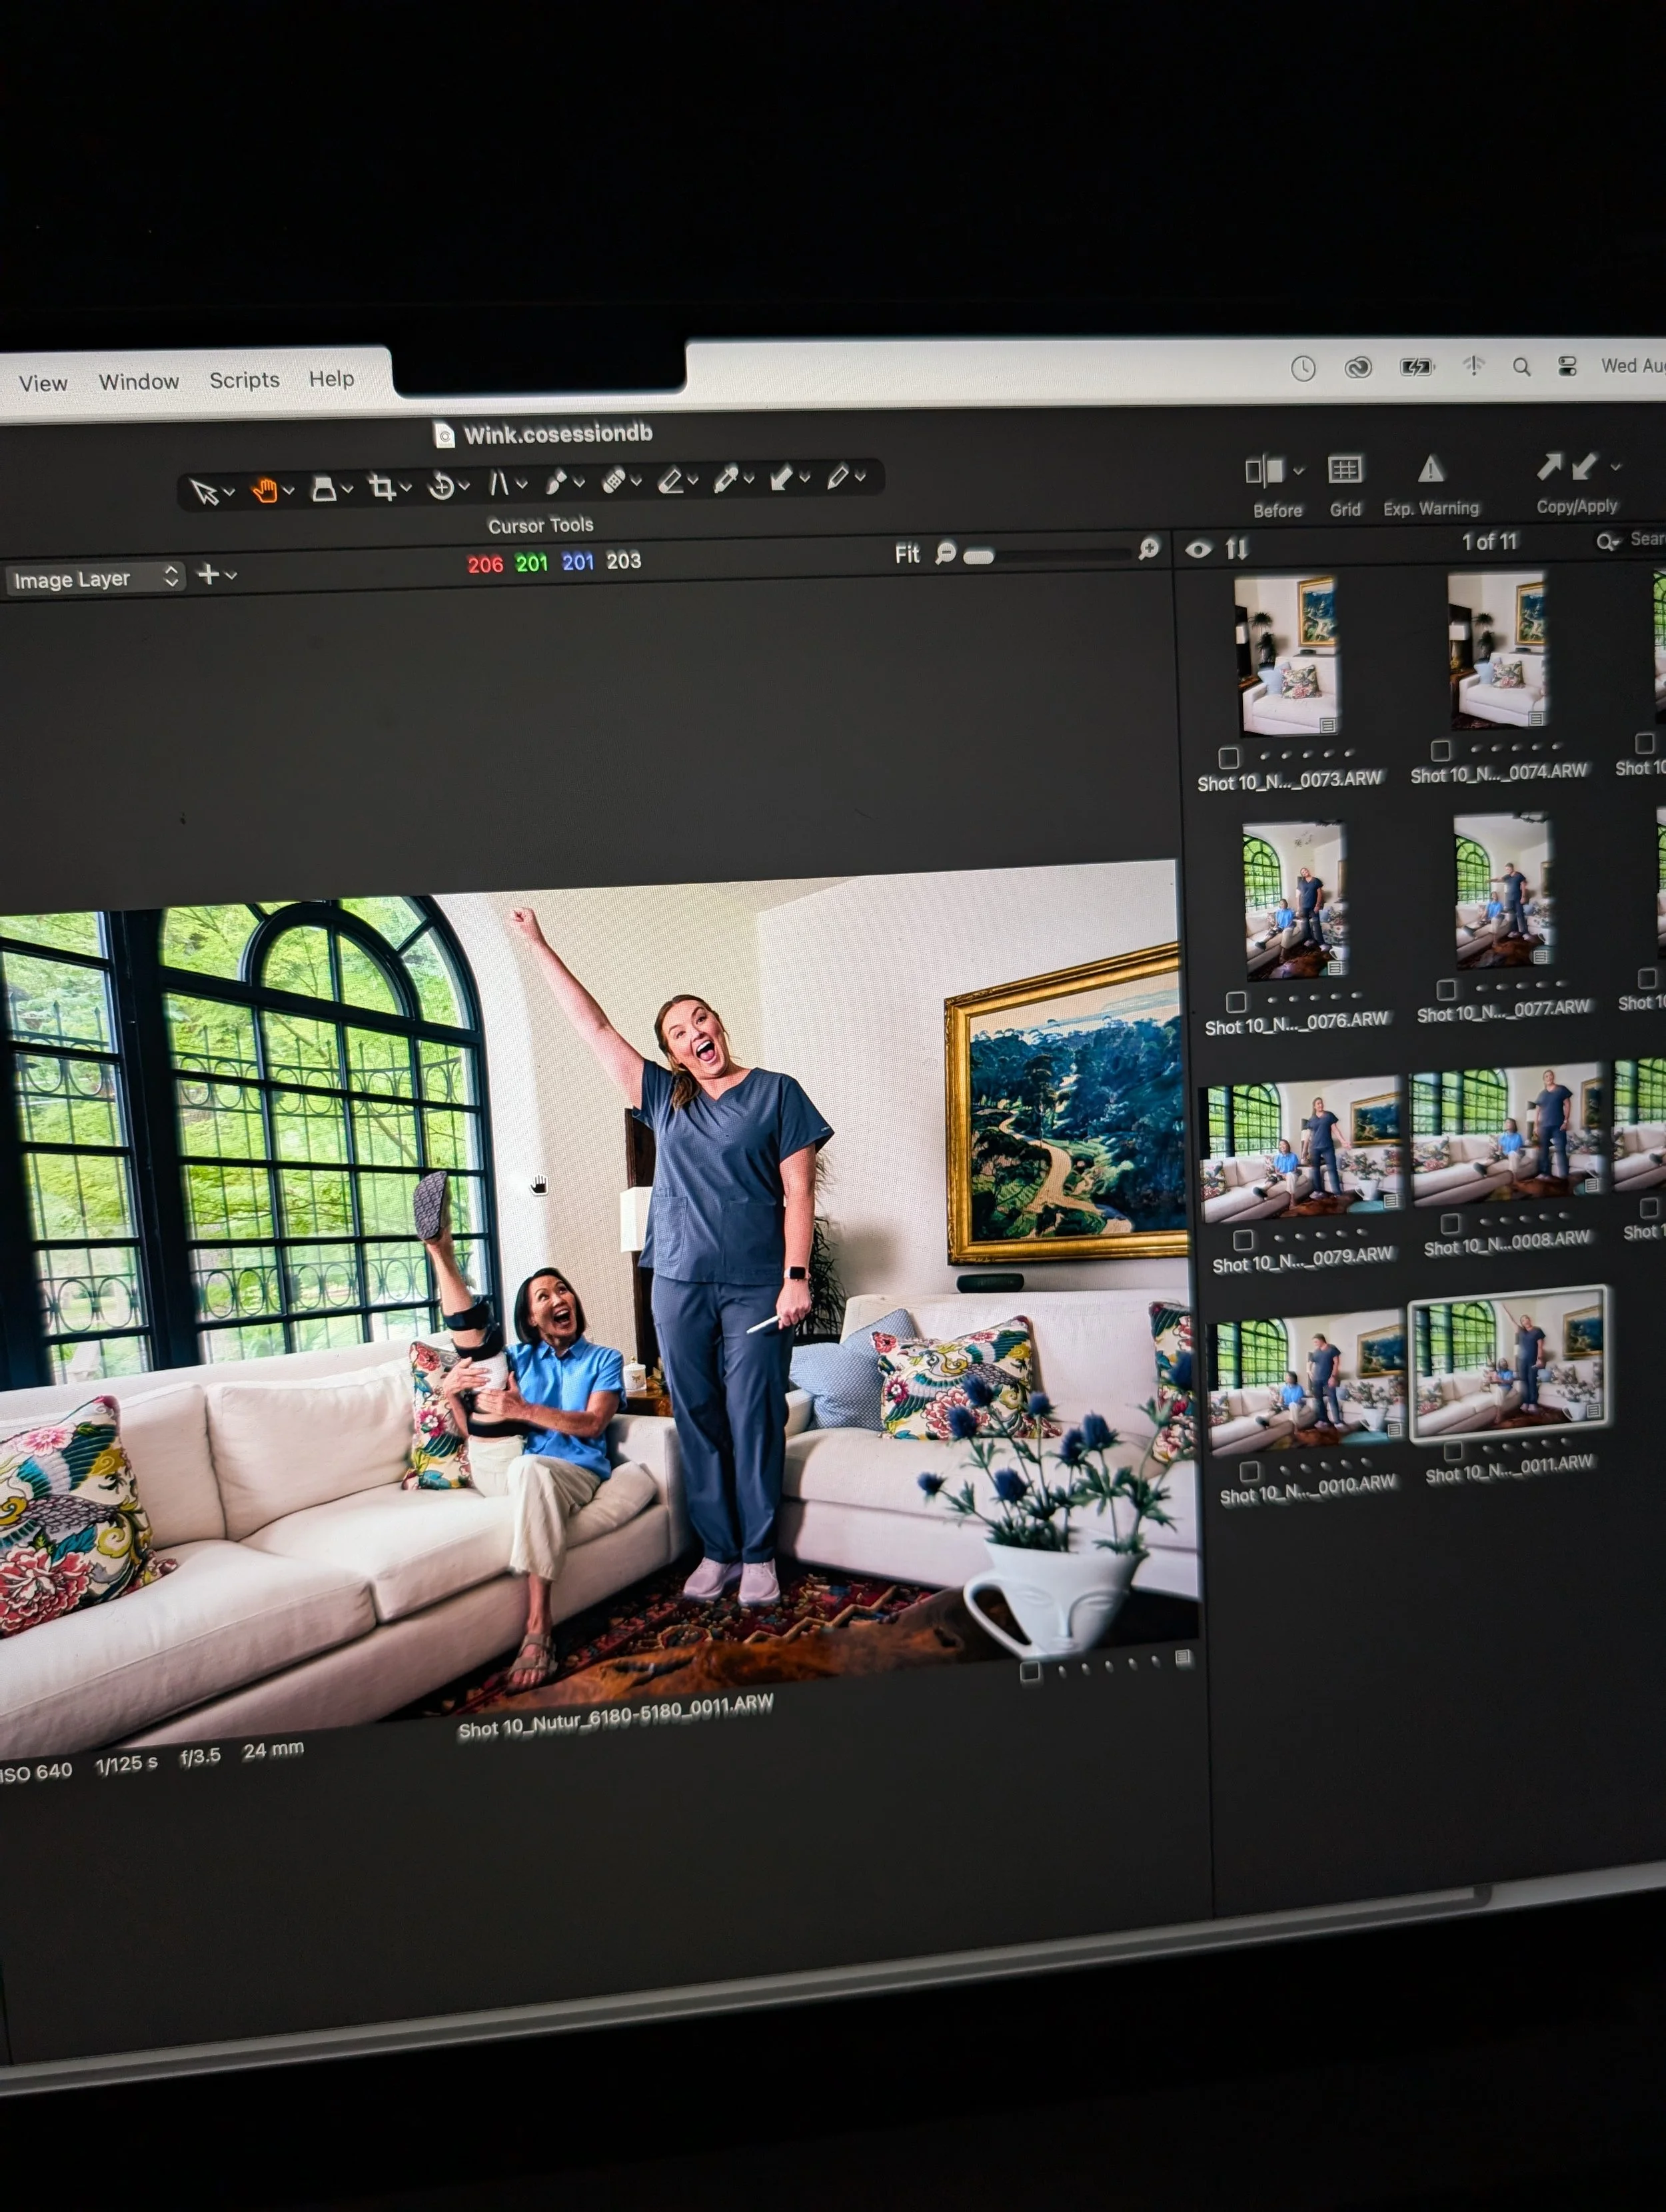Screen dimensions: 1666x2212
Task: Open the Scripts menu
Action: [244, 380]
